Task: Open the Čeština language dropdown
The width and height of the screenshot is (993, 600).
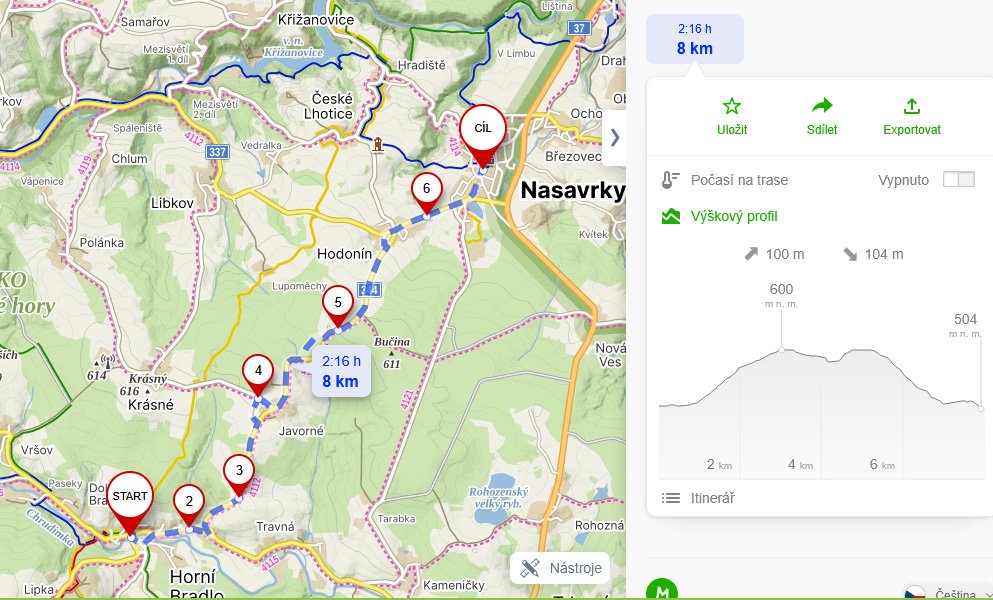Action: pos(947,593)
